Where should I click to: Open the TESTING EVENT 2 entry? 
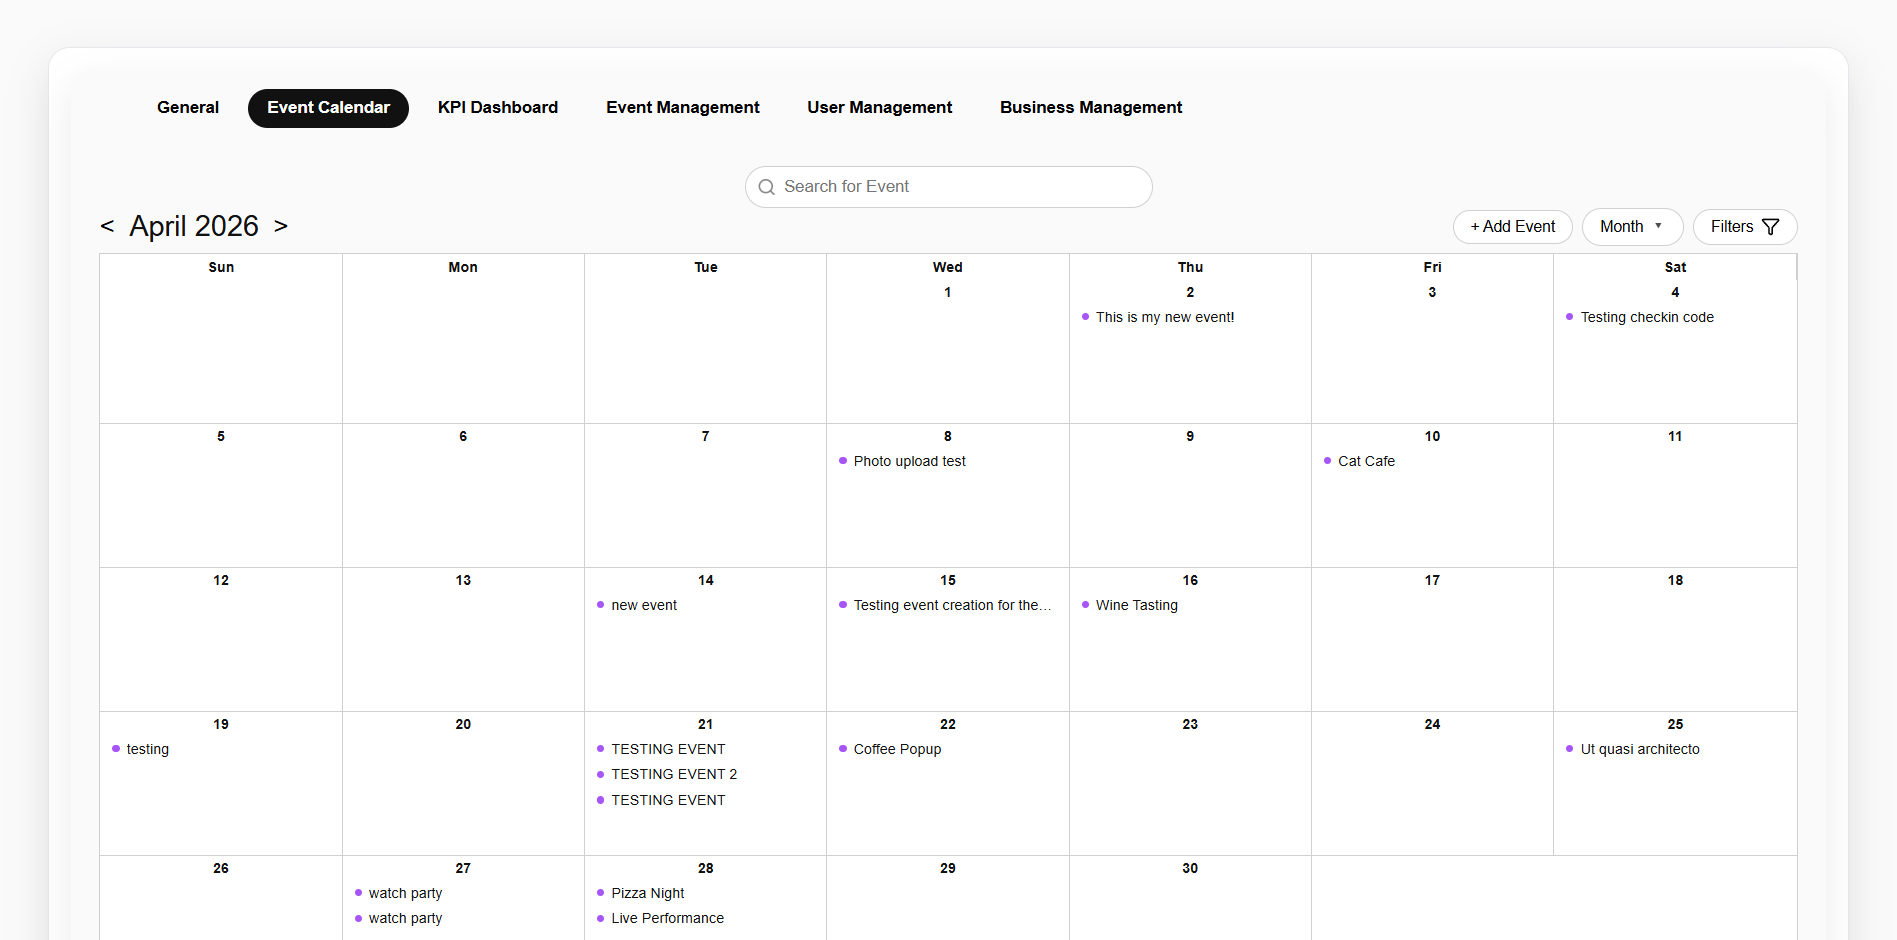point(674,774)
